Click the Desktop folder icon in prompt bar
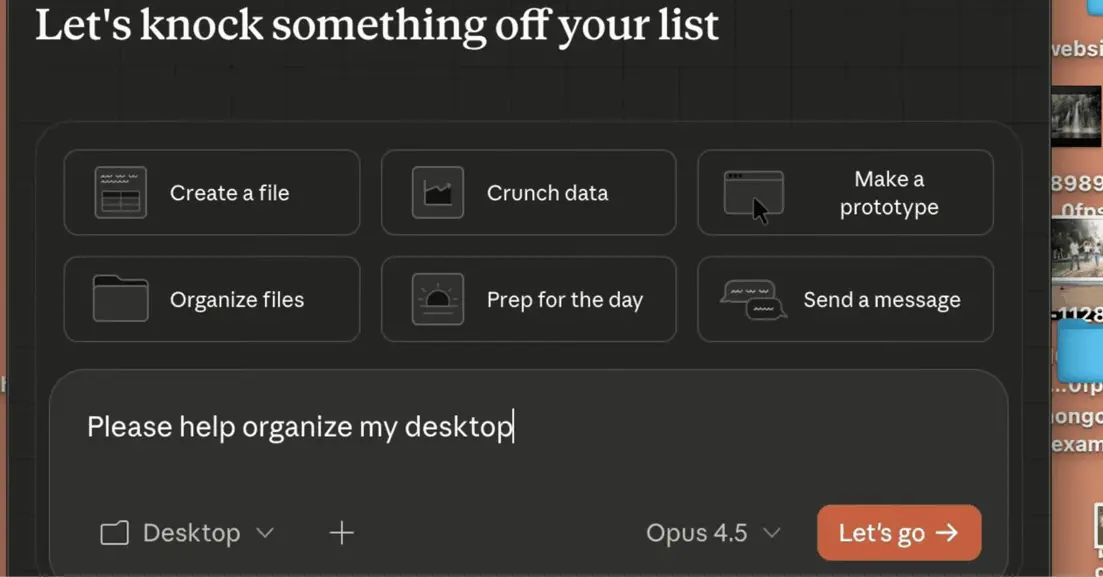 [x=114, y=533]
